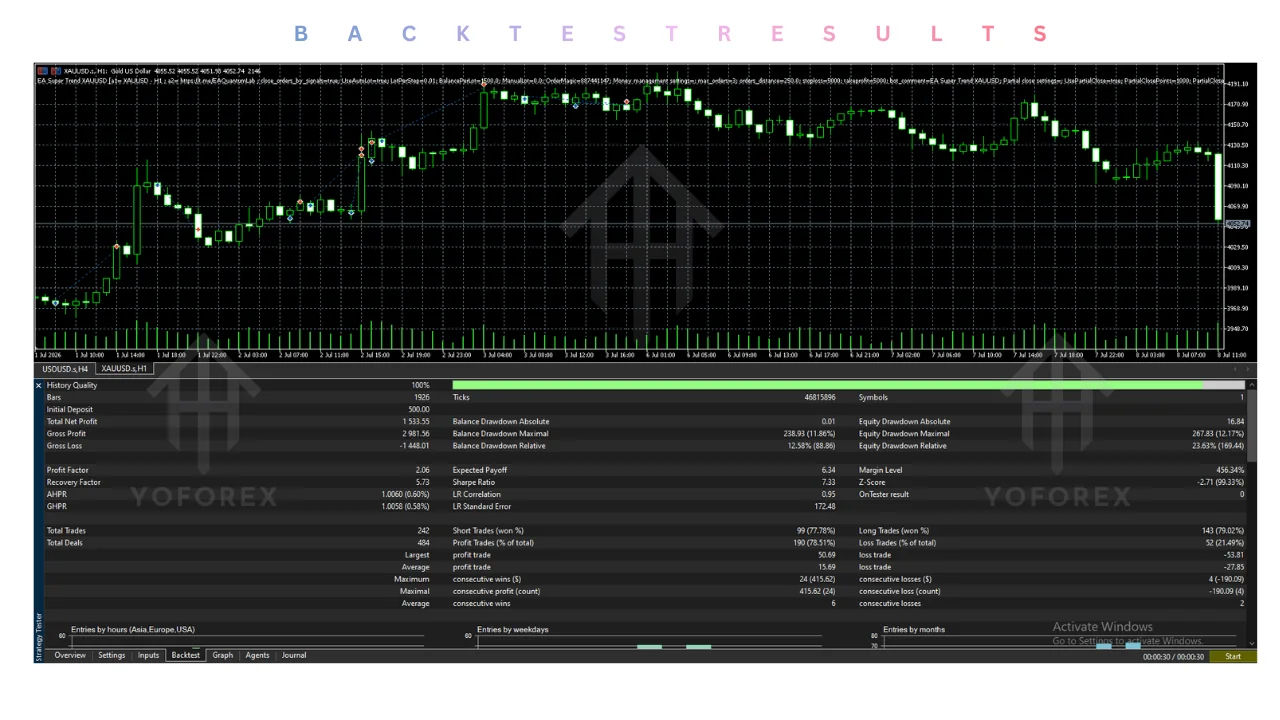The height and width of the screenshot is (720, 1280).
Task: Click the Total Trades value 242
Action: pos(423,531)
